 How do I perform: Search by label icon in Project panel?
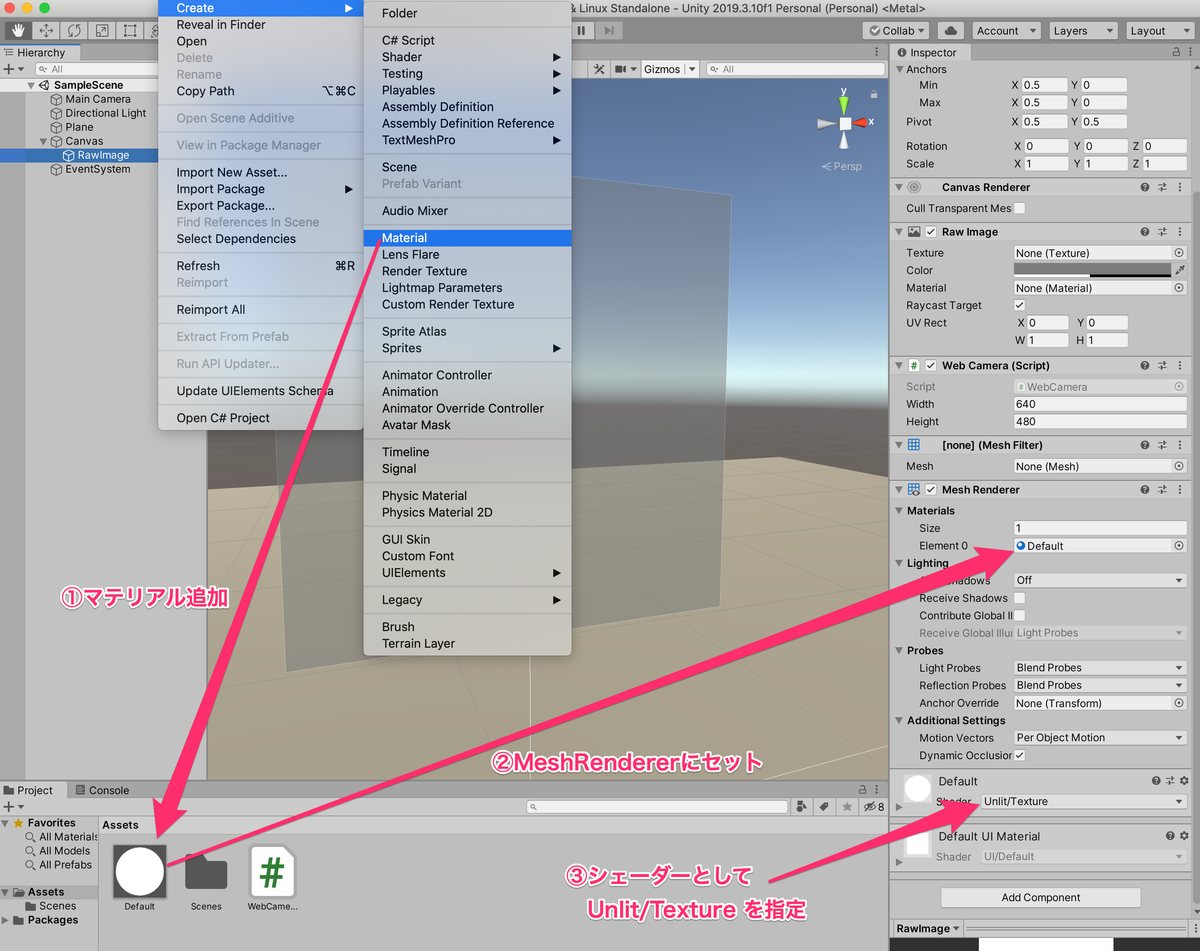click(x=825, y=807)
